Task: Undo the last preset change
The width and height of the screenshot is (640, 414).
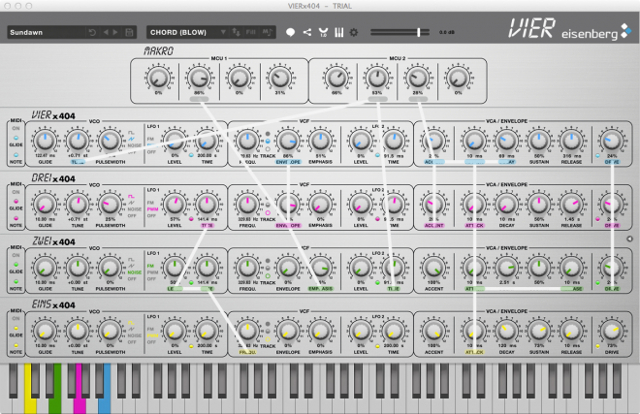Action: (x=92, y=32)
